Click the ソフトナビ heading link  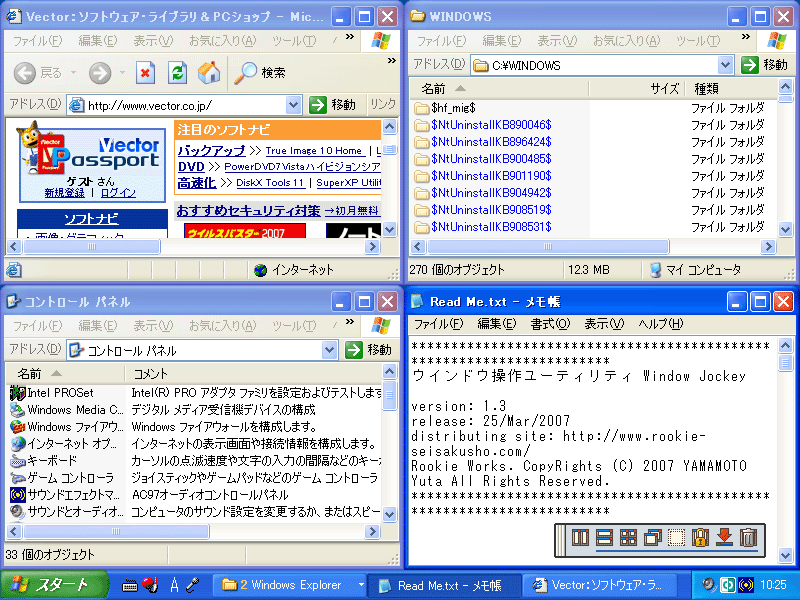tap(91, 219)
